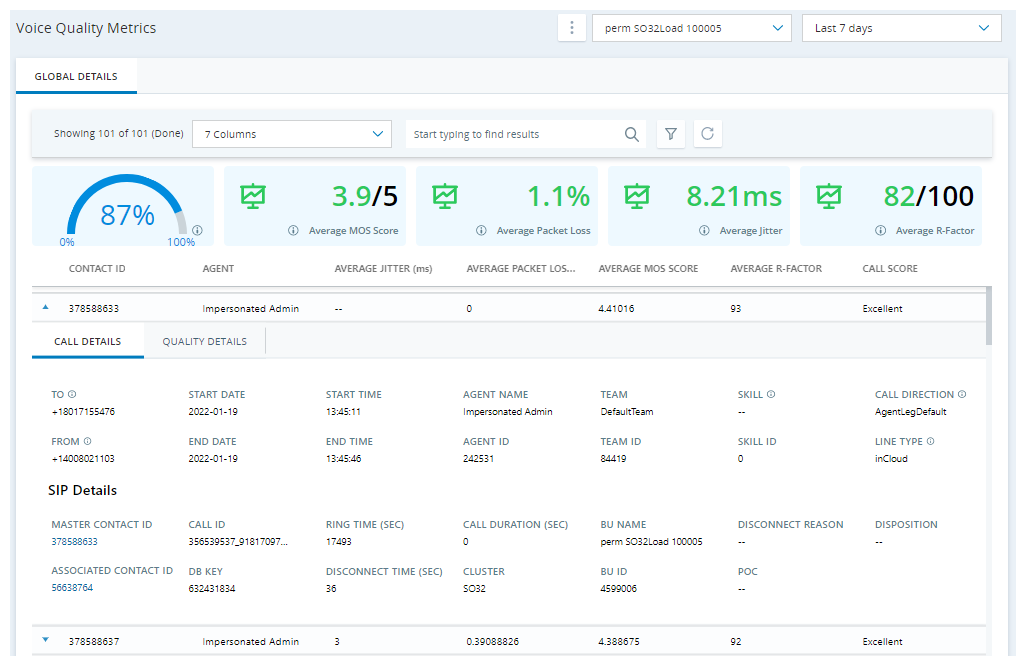Expand the row for contact 378588637
Screen dimensions: 1017x662
(x=45, y=640)
